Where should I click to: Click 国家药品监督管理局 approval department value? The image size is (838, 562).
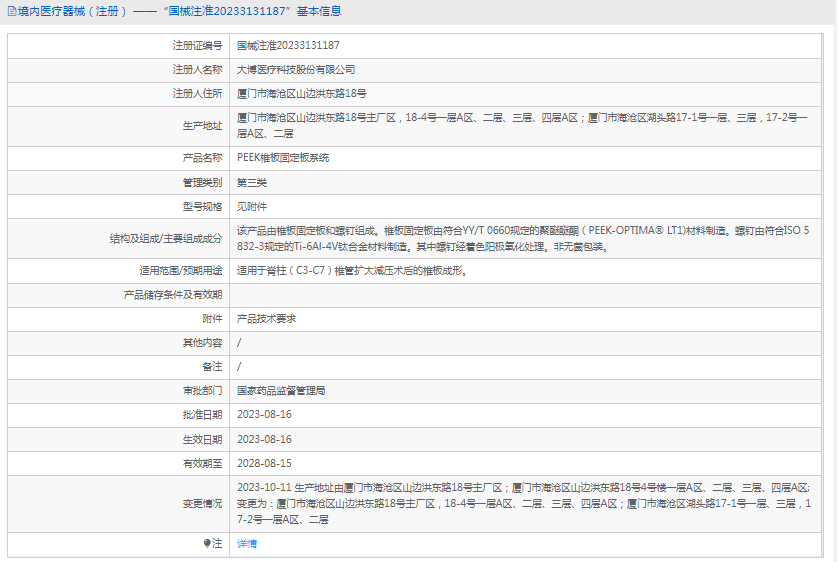click(281, 391)
